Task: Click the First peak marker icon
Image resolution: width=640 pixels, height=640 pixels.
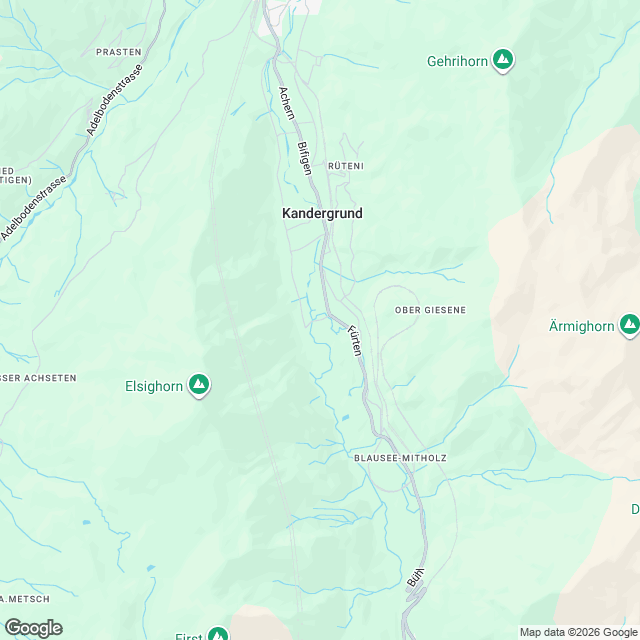Action: 218,634
